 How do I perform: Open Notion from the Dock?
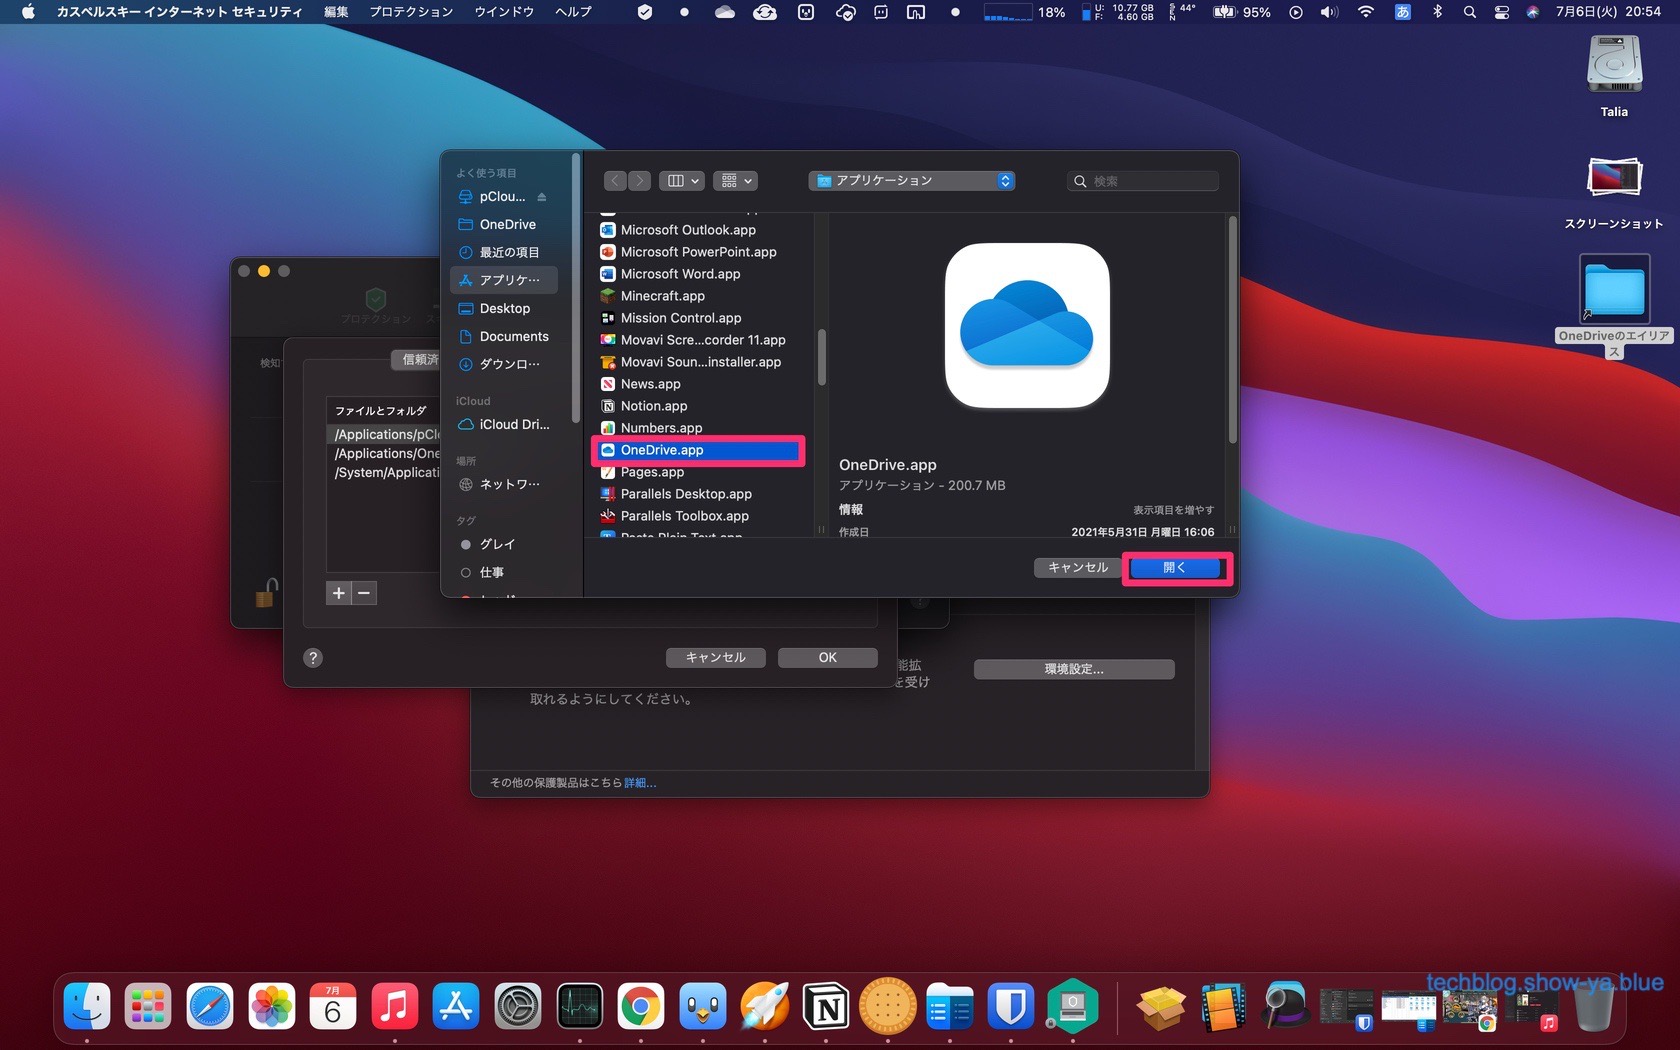tap(826, 1007)
